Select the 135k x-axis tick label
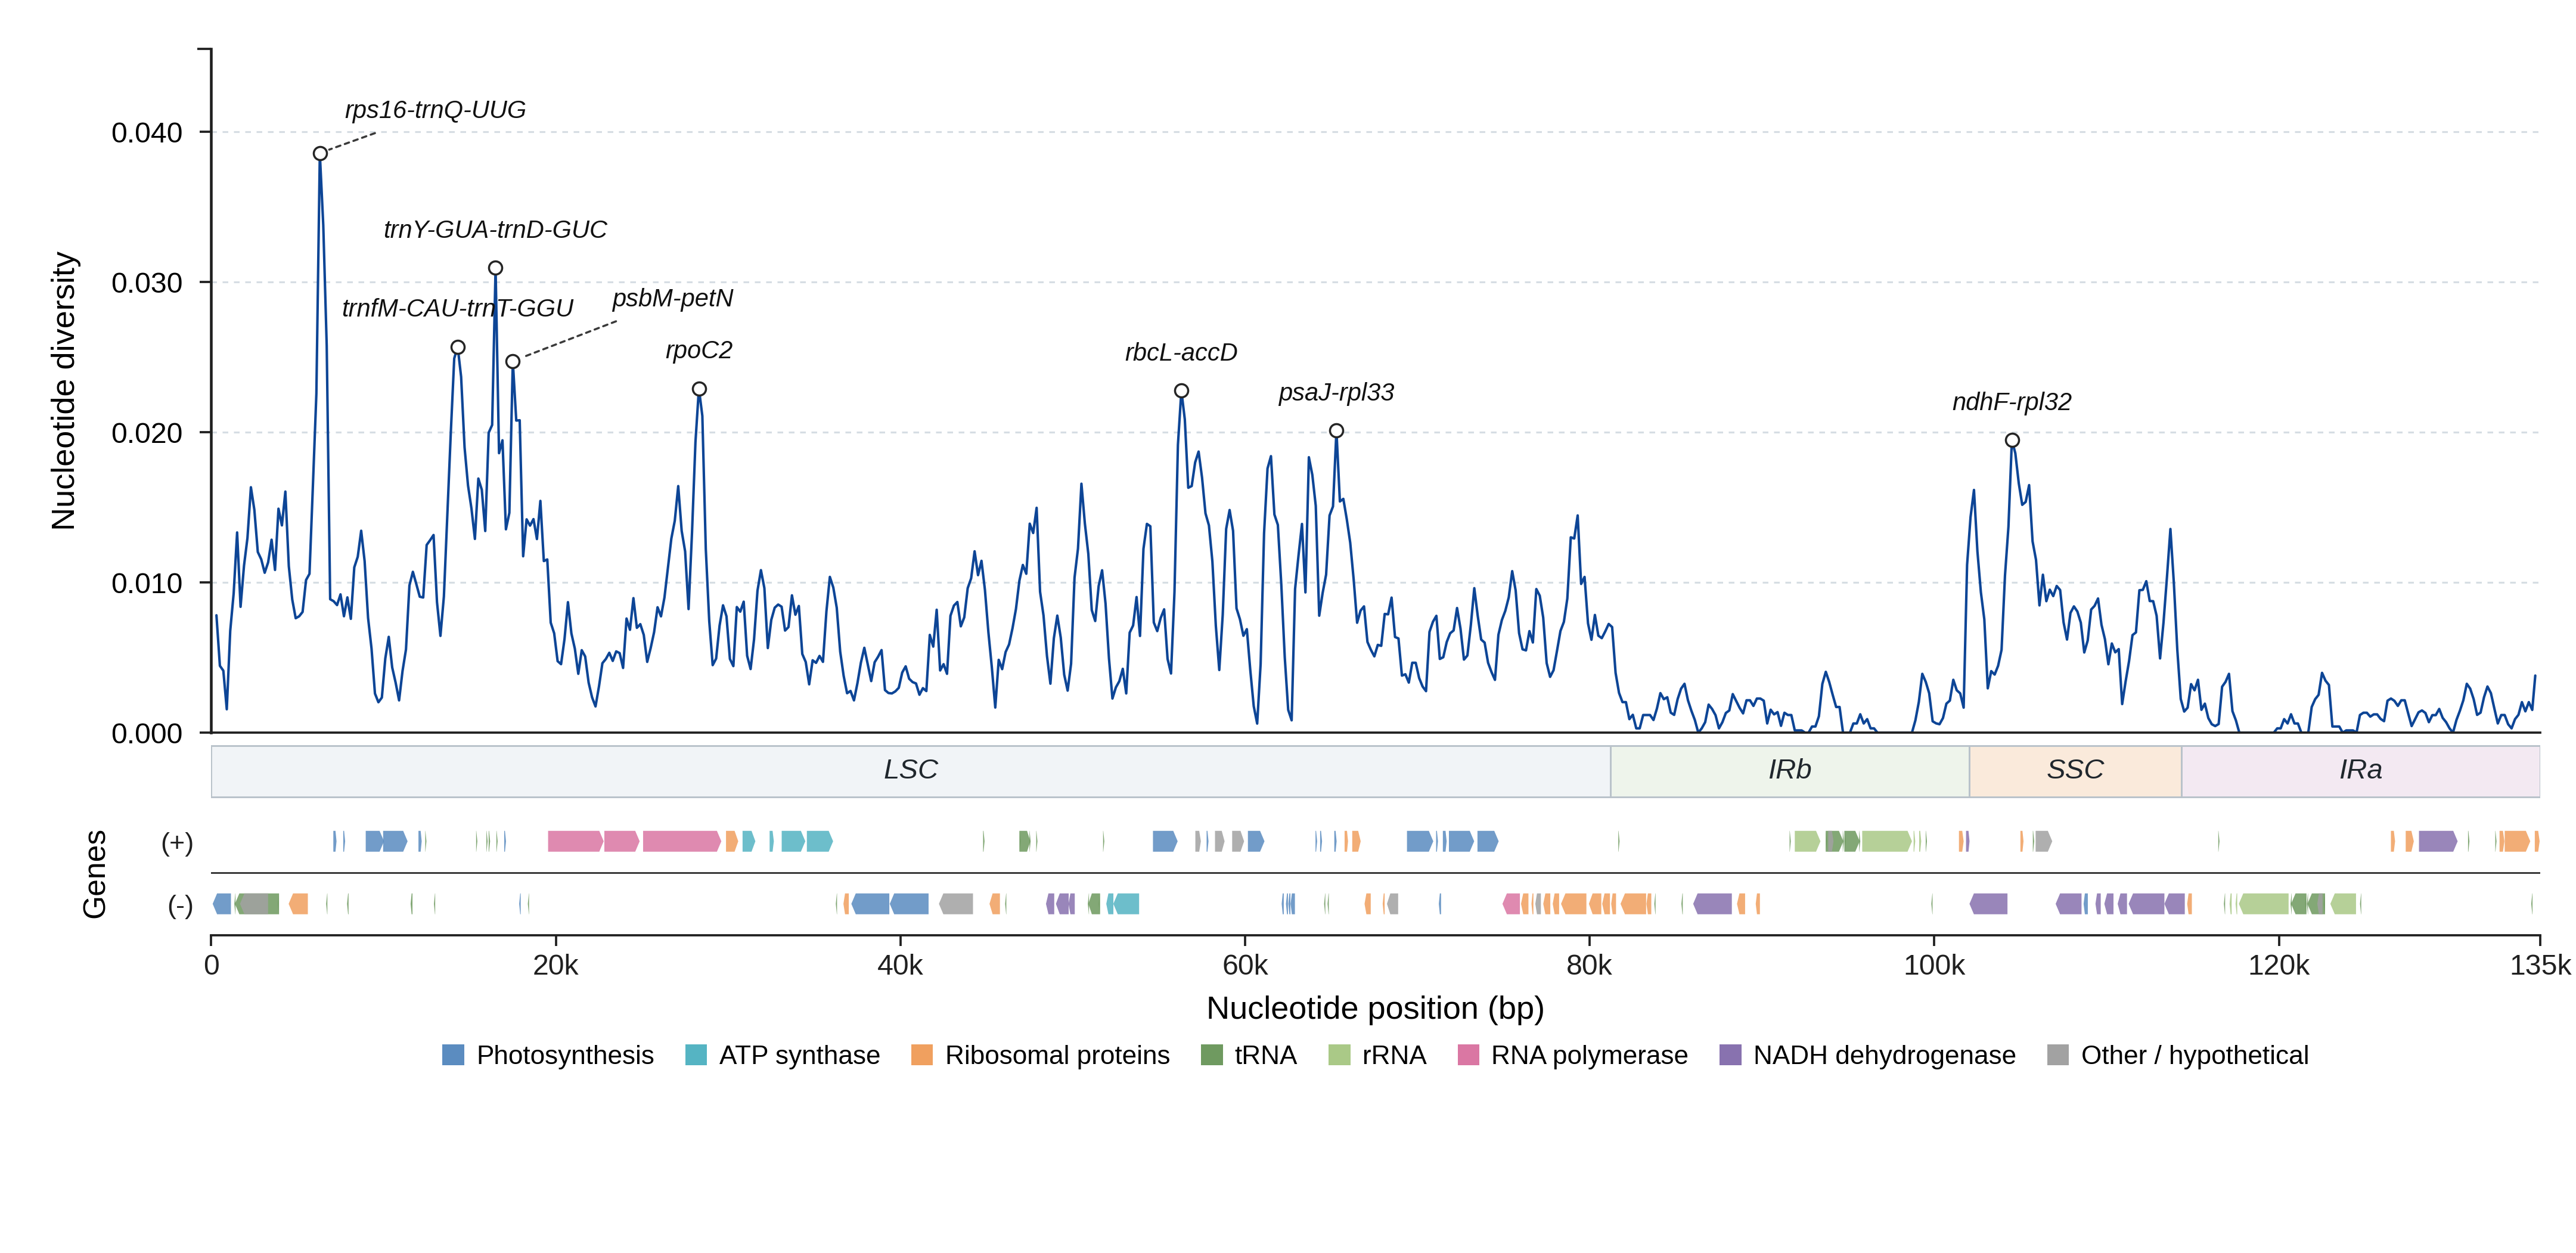 [x=2540, y=966]
